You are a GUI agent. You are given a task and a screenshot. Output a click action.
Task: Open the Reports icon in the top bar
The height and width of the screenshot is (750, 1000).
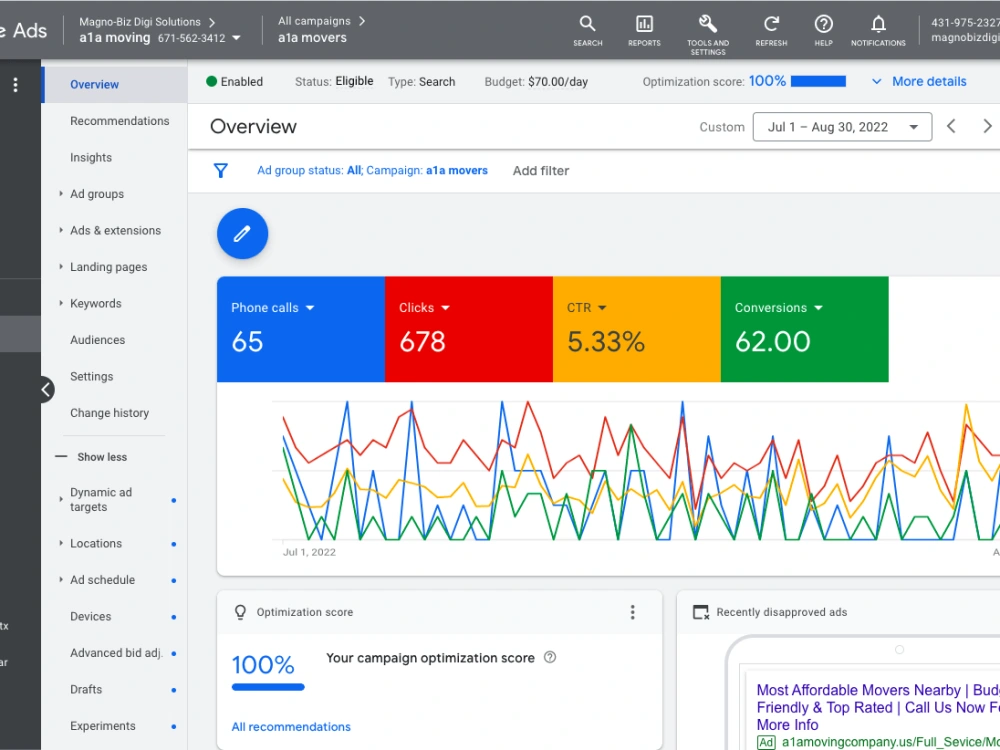point(644,31)
